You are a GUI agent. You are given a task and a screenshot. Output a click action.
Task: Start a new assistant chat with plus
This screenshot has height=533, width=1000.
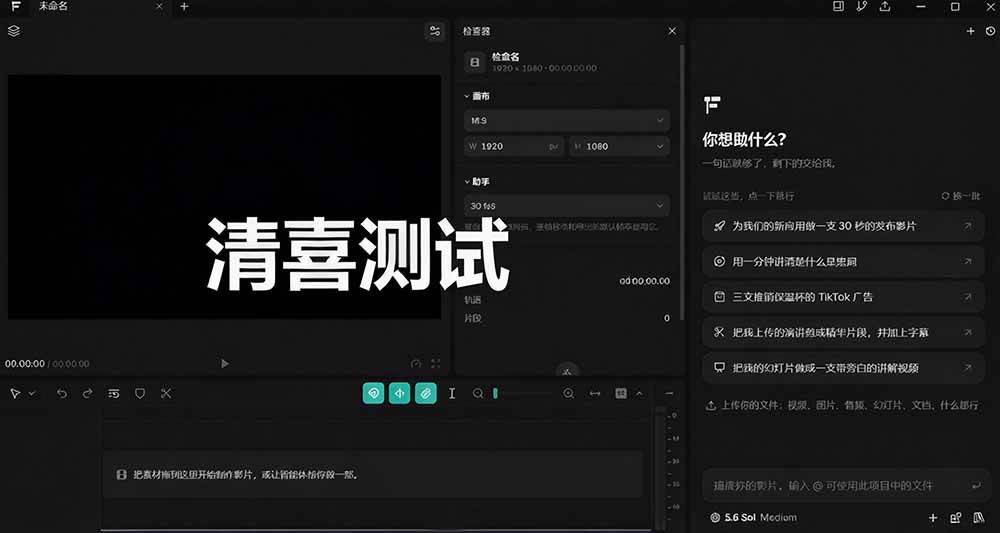point(971,31)
